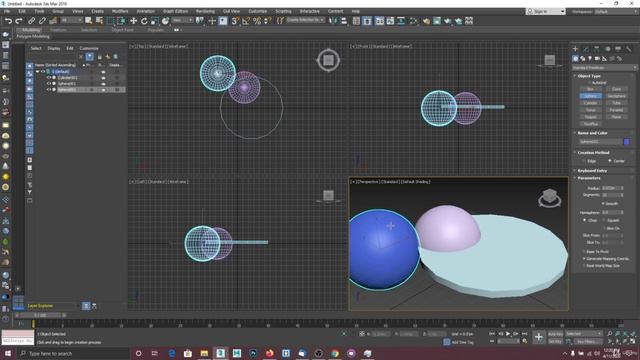This screenshot has height=360, width=640.
Task: Toggle the 3D Snaps icon
Action: 235,20
